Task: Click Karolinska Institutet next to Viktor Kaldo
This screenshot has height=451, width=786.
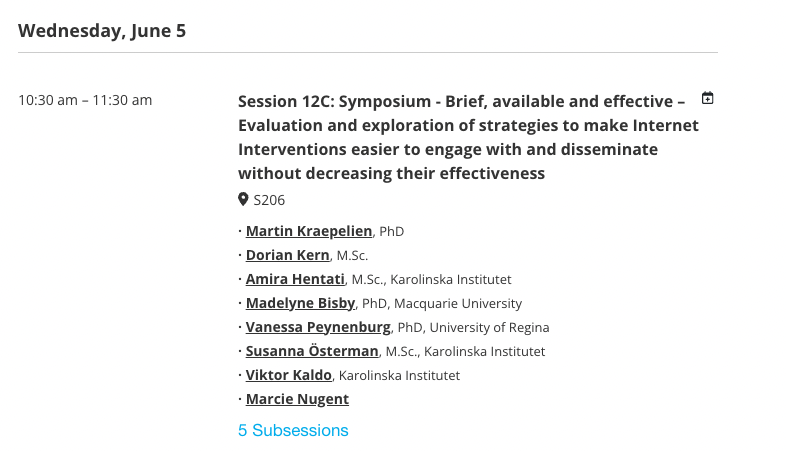Action: [399, 376]
